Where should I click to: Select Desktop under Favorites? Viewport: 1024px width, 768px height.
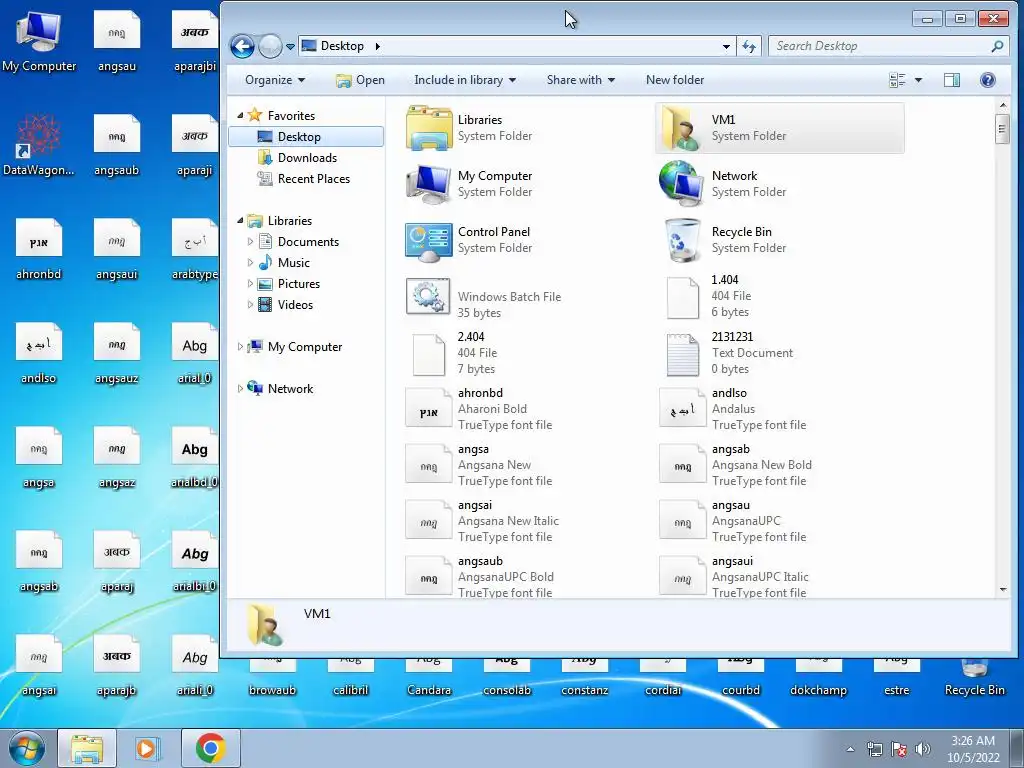pyautogui.click(x=306, y=136)
